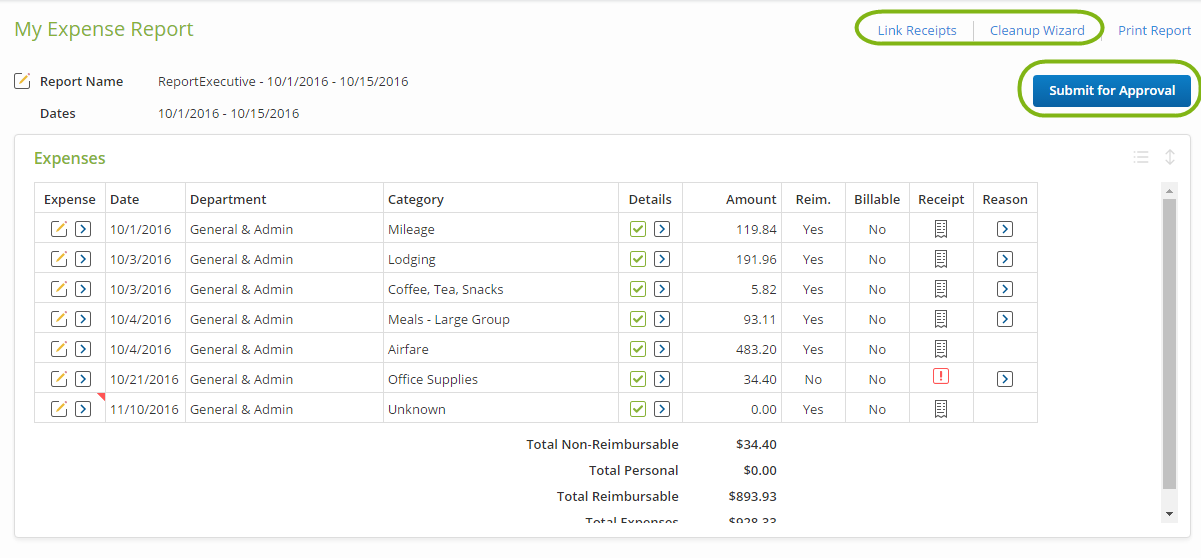The width and height of the screenshot is (1201, 558).
Task: Toggle details checkmark for Mileage
Action: click(x=638, y=229)
